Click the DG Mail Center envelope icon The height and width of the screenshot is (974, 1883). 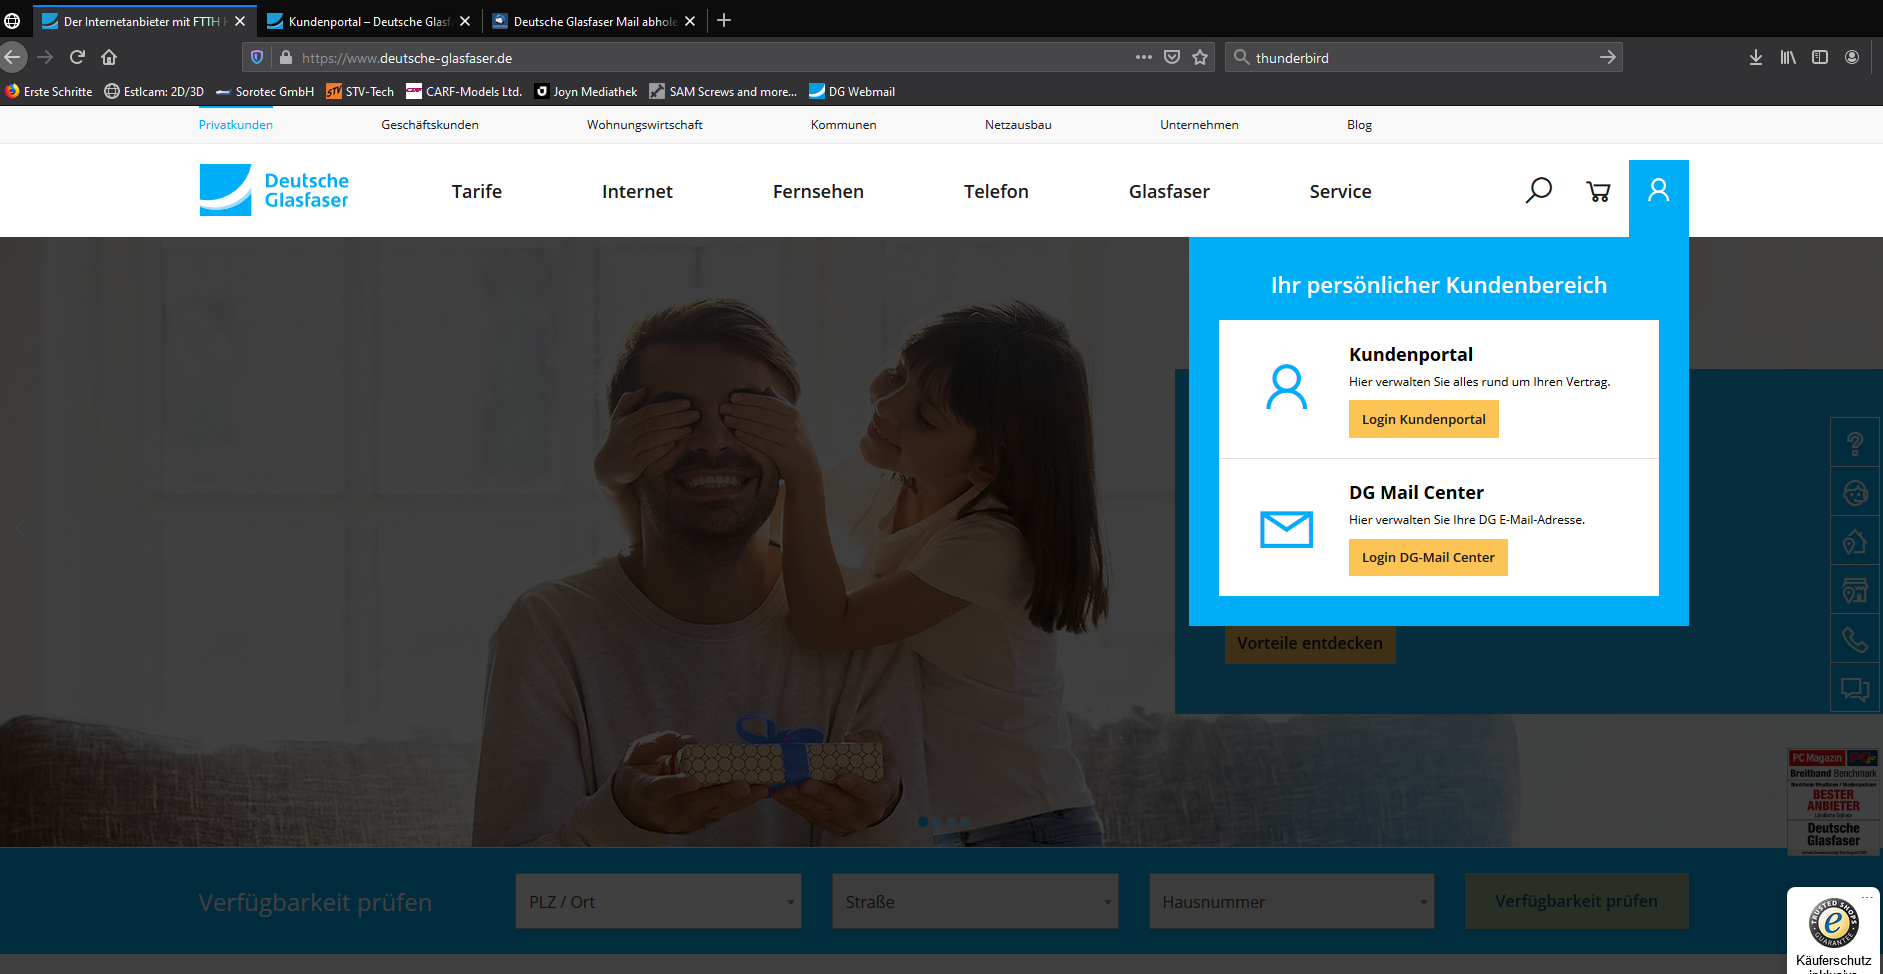pyautogui.click(x=1286, y=529)
